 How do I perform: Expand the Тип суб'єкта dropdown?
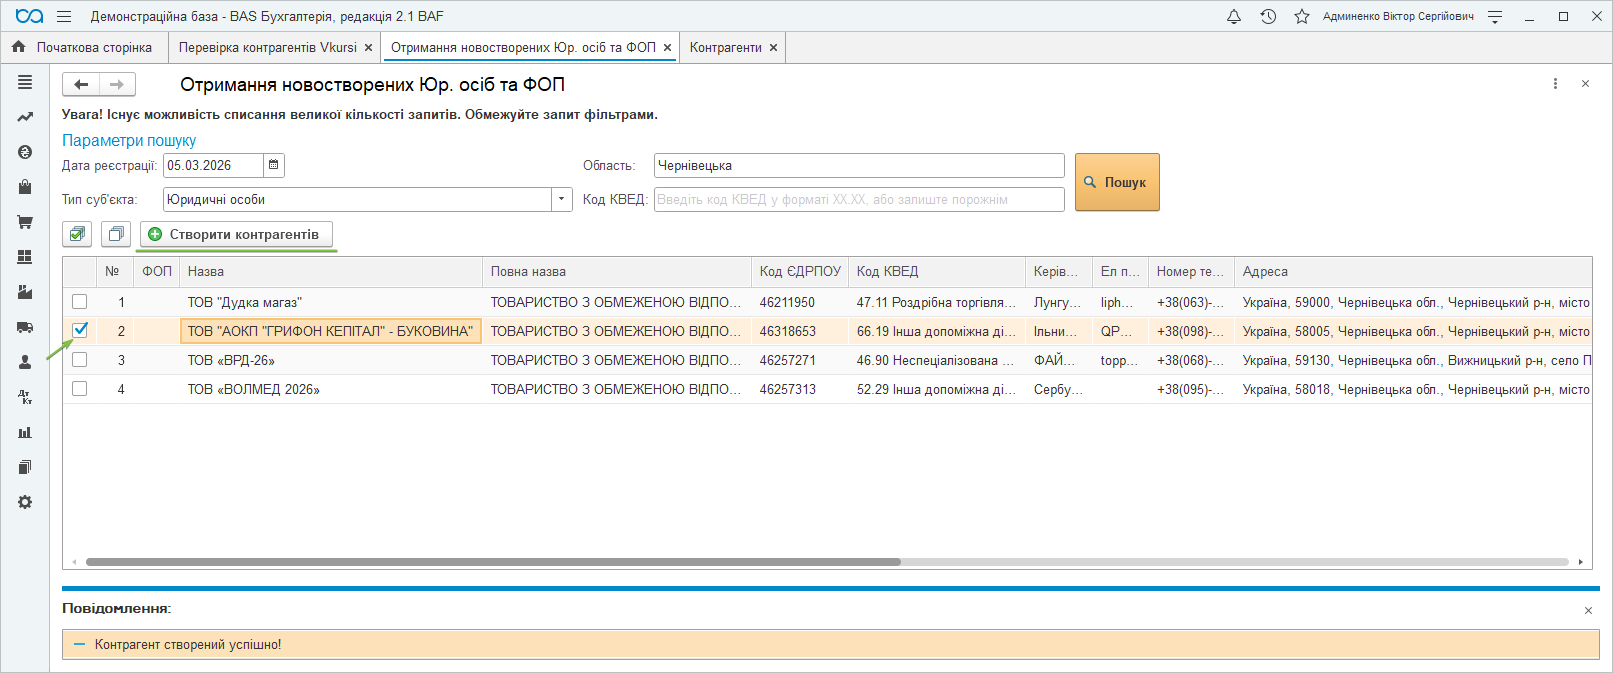pyautogui.click(x=561, y=199)
